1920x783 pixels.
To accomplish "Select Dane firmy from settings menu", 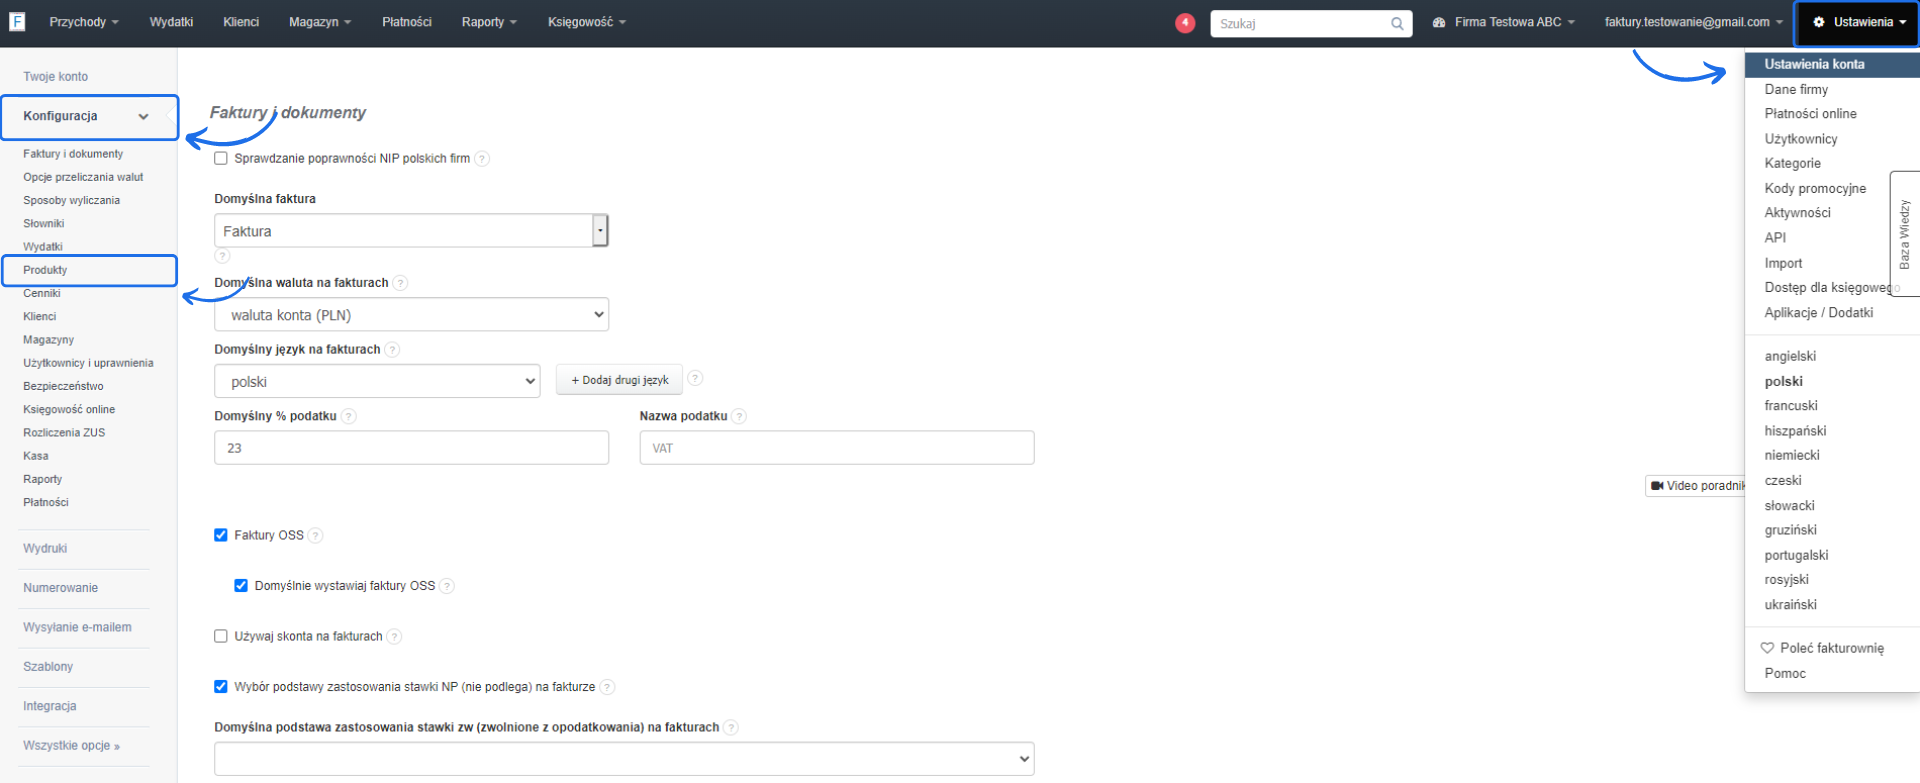I will pos(1796,89).
